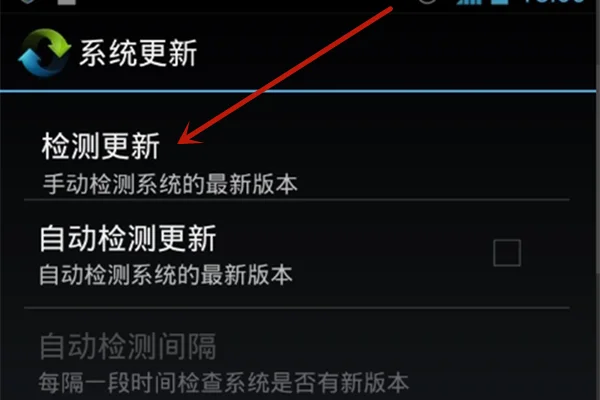
Task: Tap the battery indicator in status bar
Action: [x=500, y=2]
